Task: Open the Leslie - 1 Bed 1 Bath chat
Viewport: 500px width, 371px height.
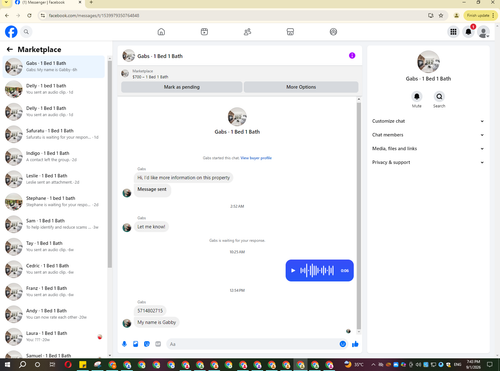Action: point(54,179)
